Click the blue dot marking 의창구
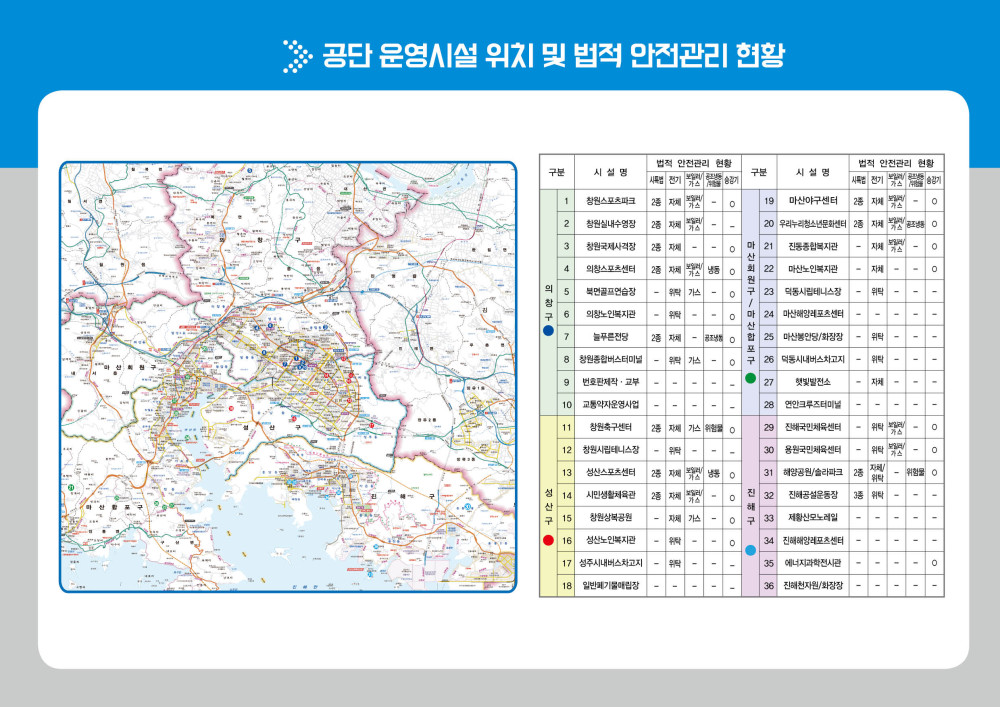This screenshot has width=1000, height=707. tap(547, 330)
